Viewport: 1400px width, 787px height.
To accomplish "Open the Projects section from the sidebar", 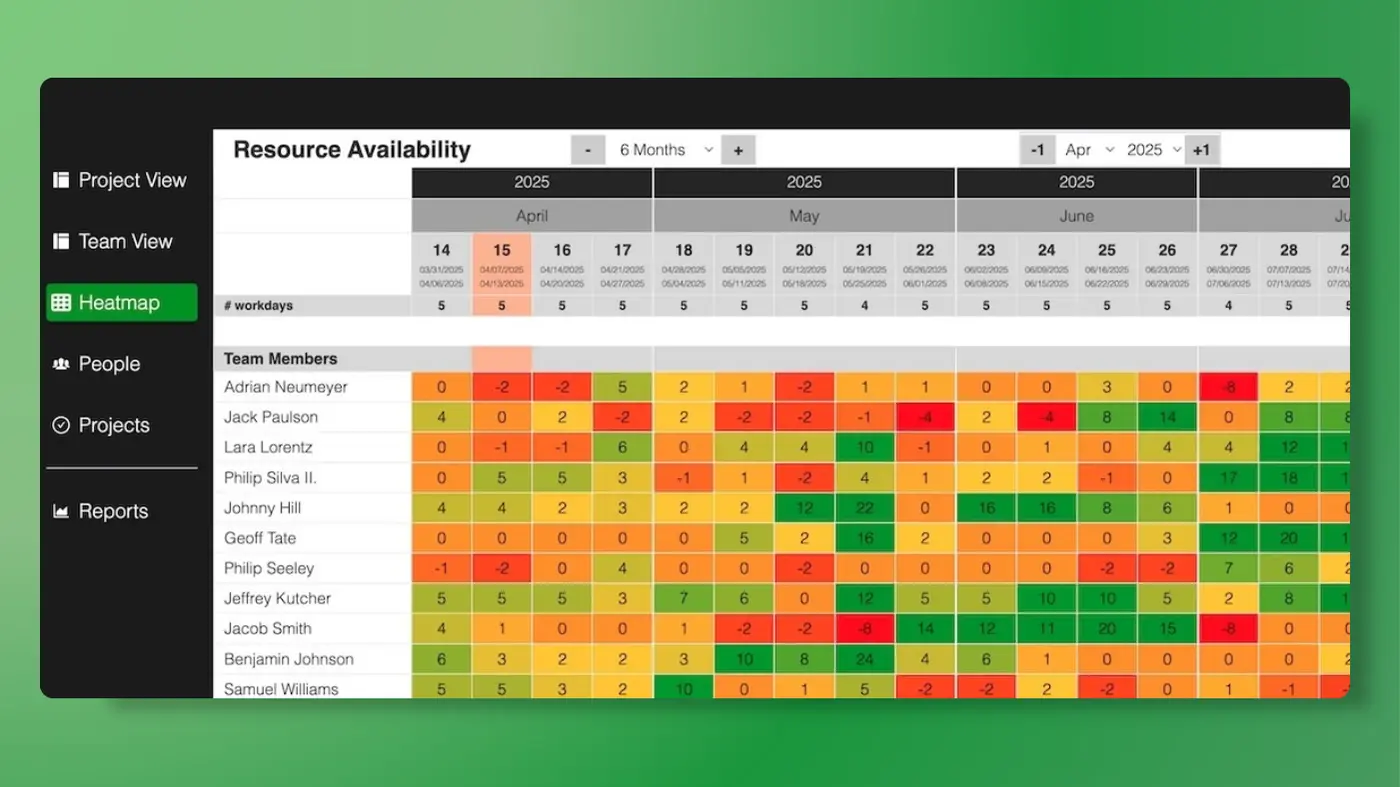I will click(x=113, y=425).
